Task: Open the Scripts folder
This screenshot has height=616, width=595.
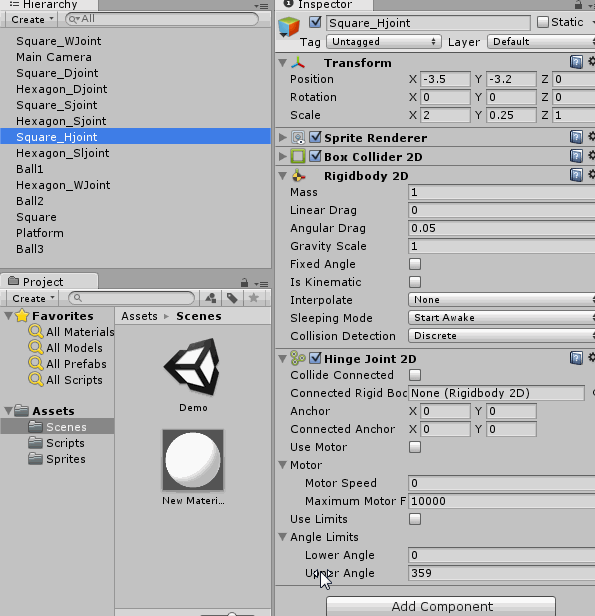Action: pyautogui.click(x=57, y=443)
